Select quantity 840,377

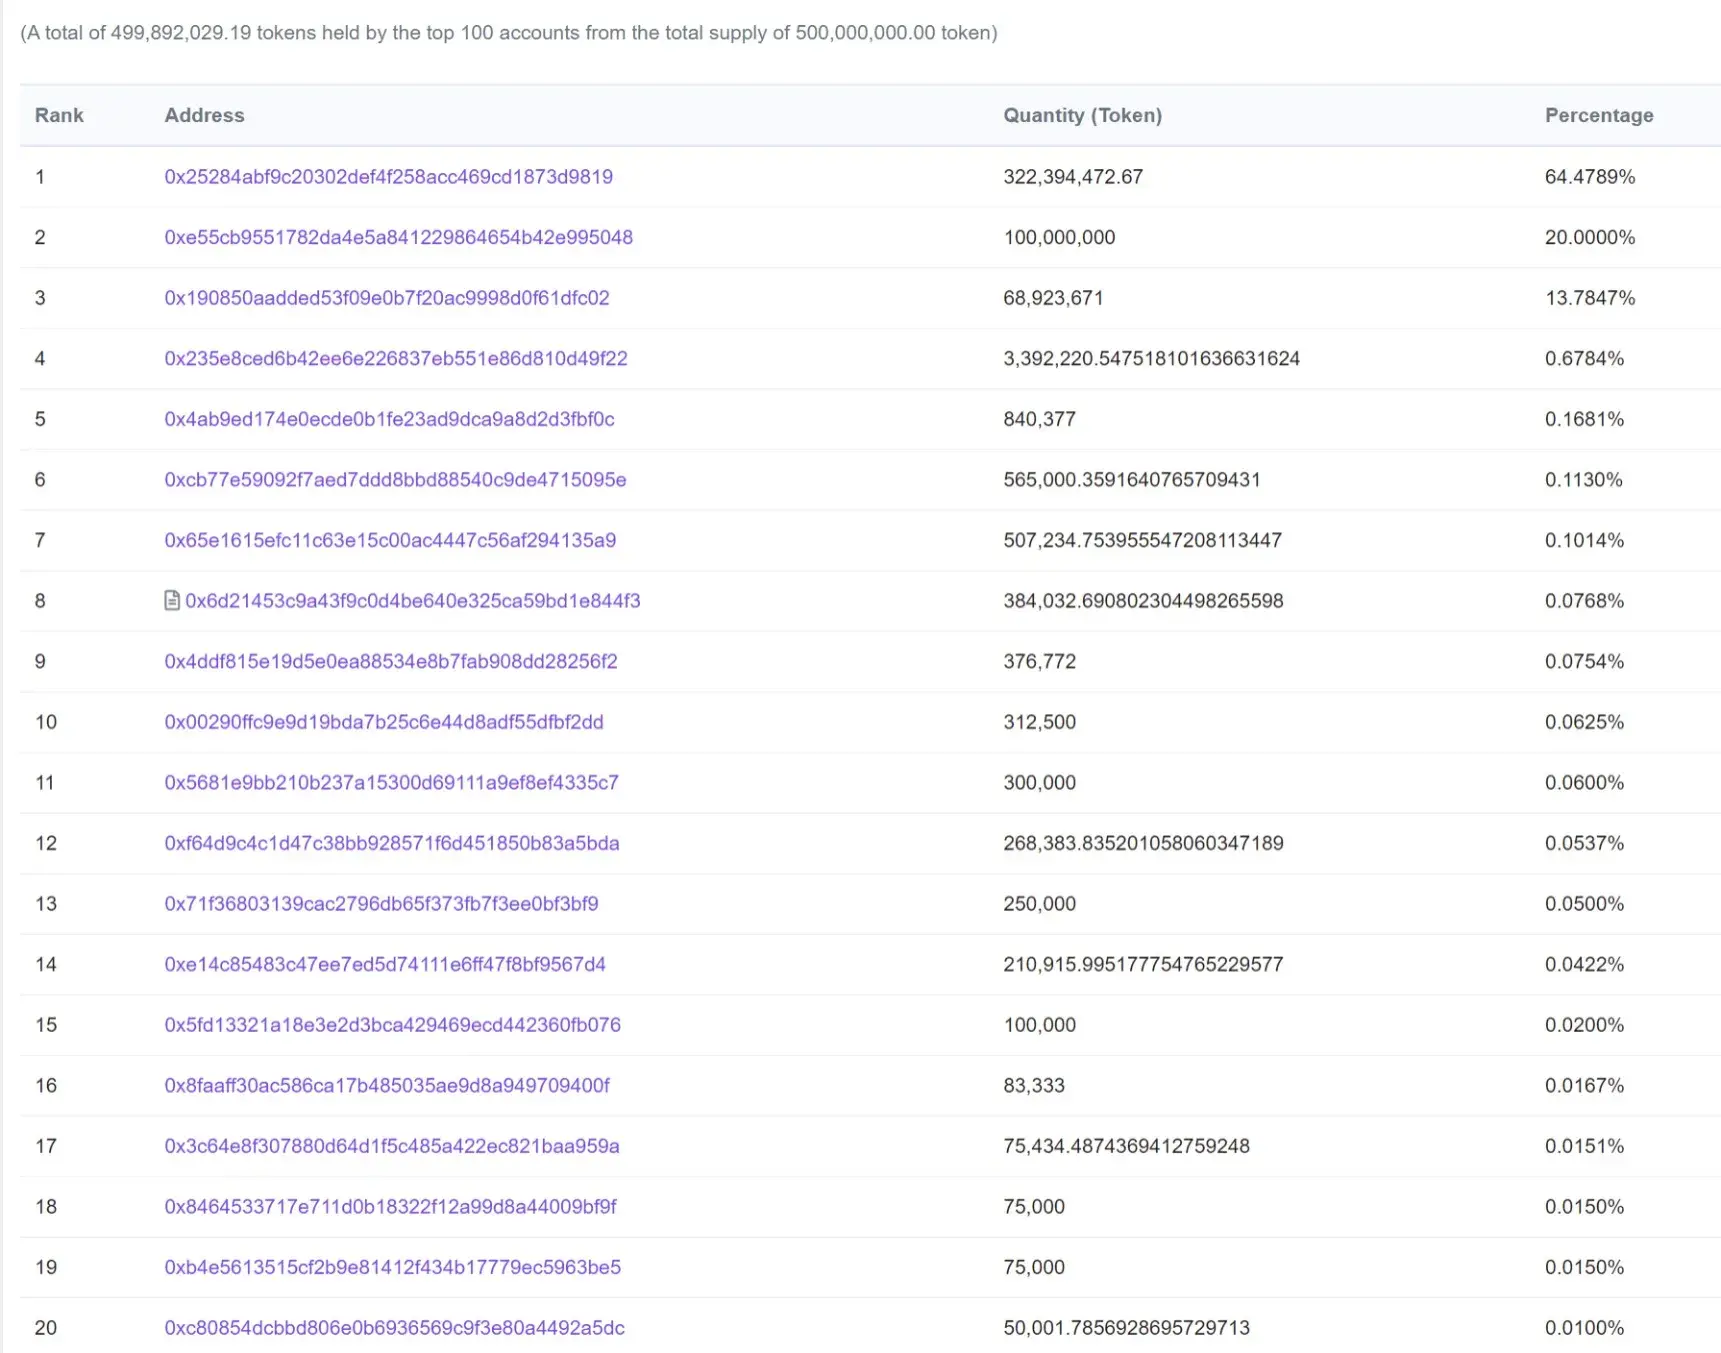pos(1039,419)
